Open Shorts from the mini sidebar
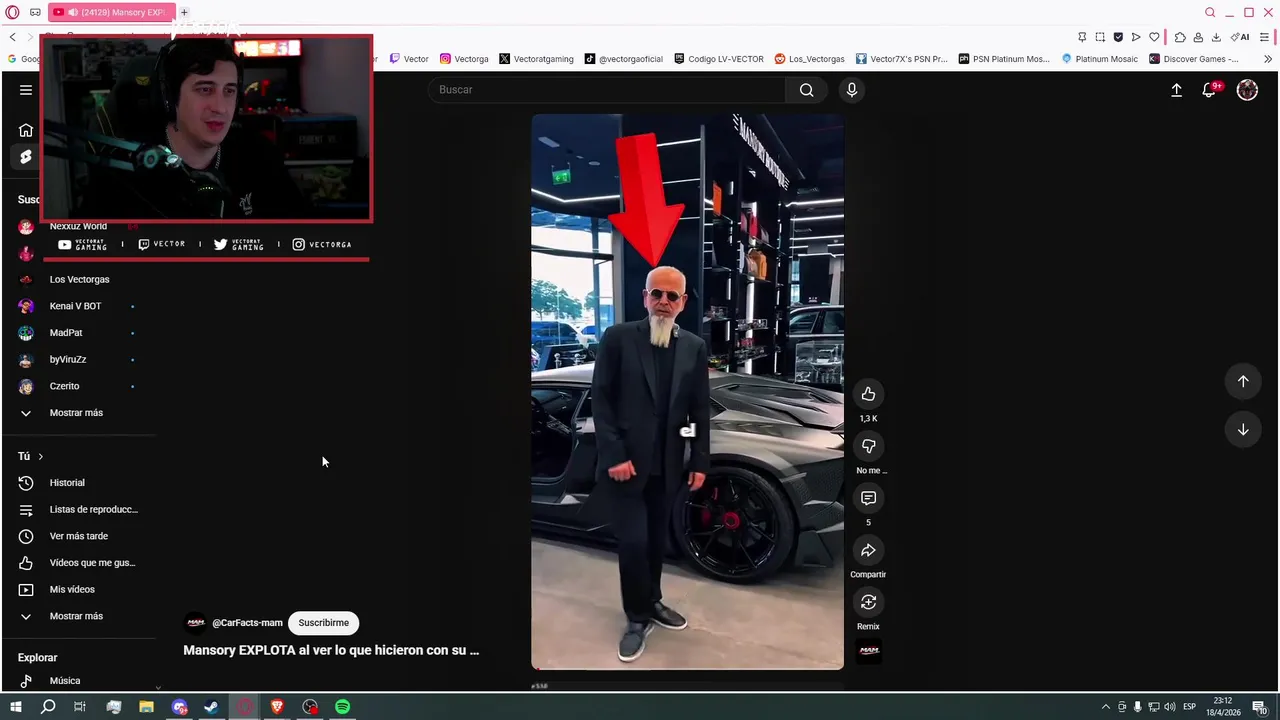 (x=26, y=157)
